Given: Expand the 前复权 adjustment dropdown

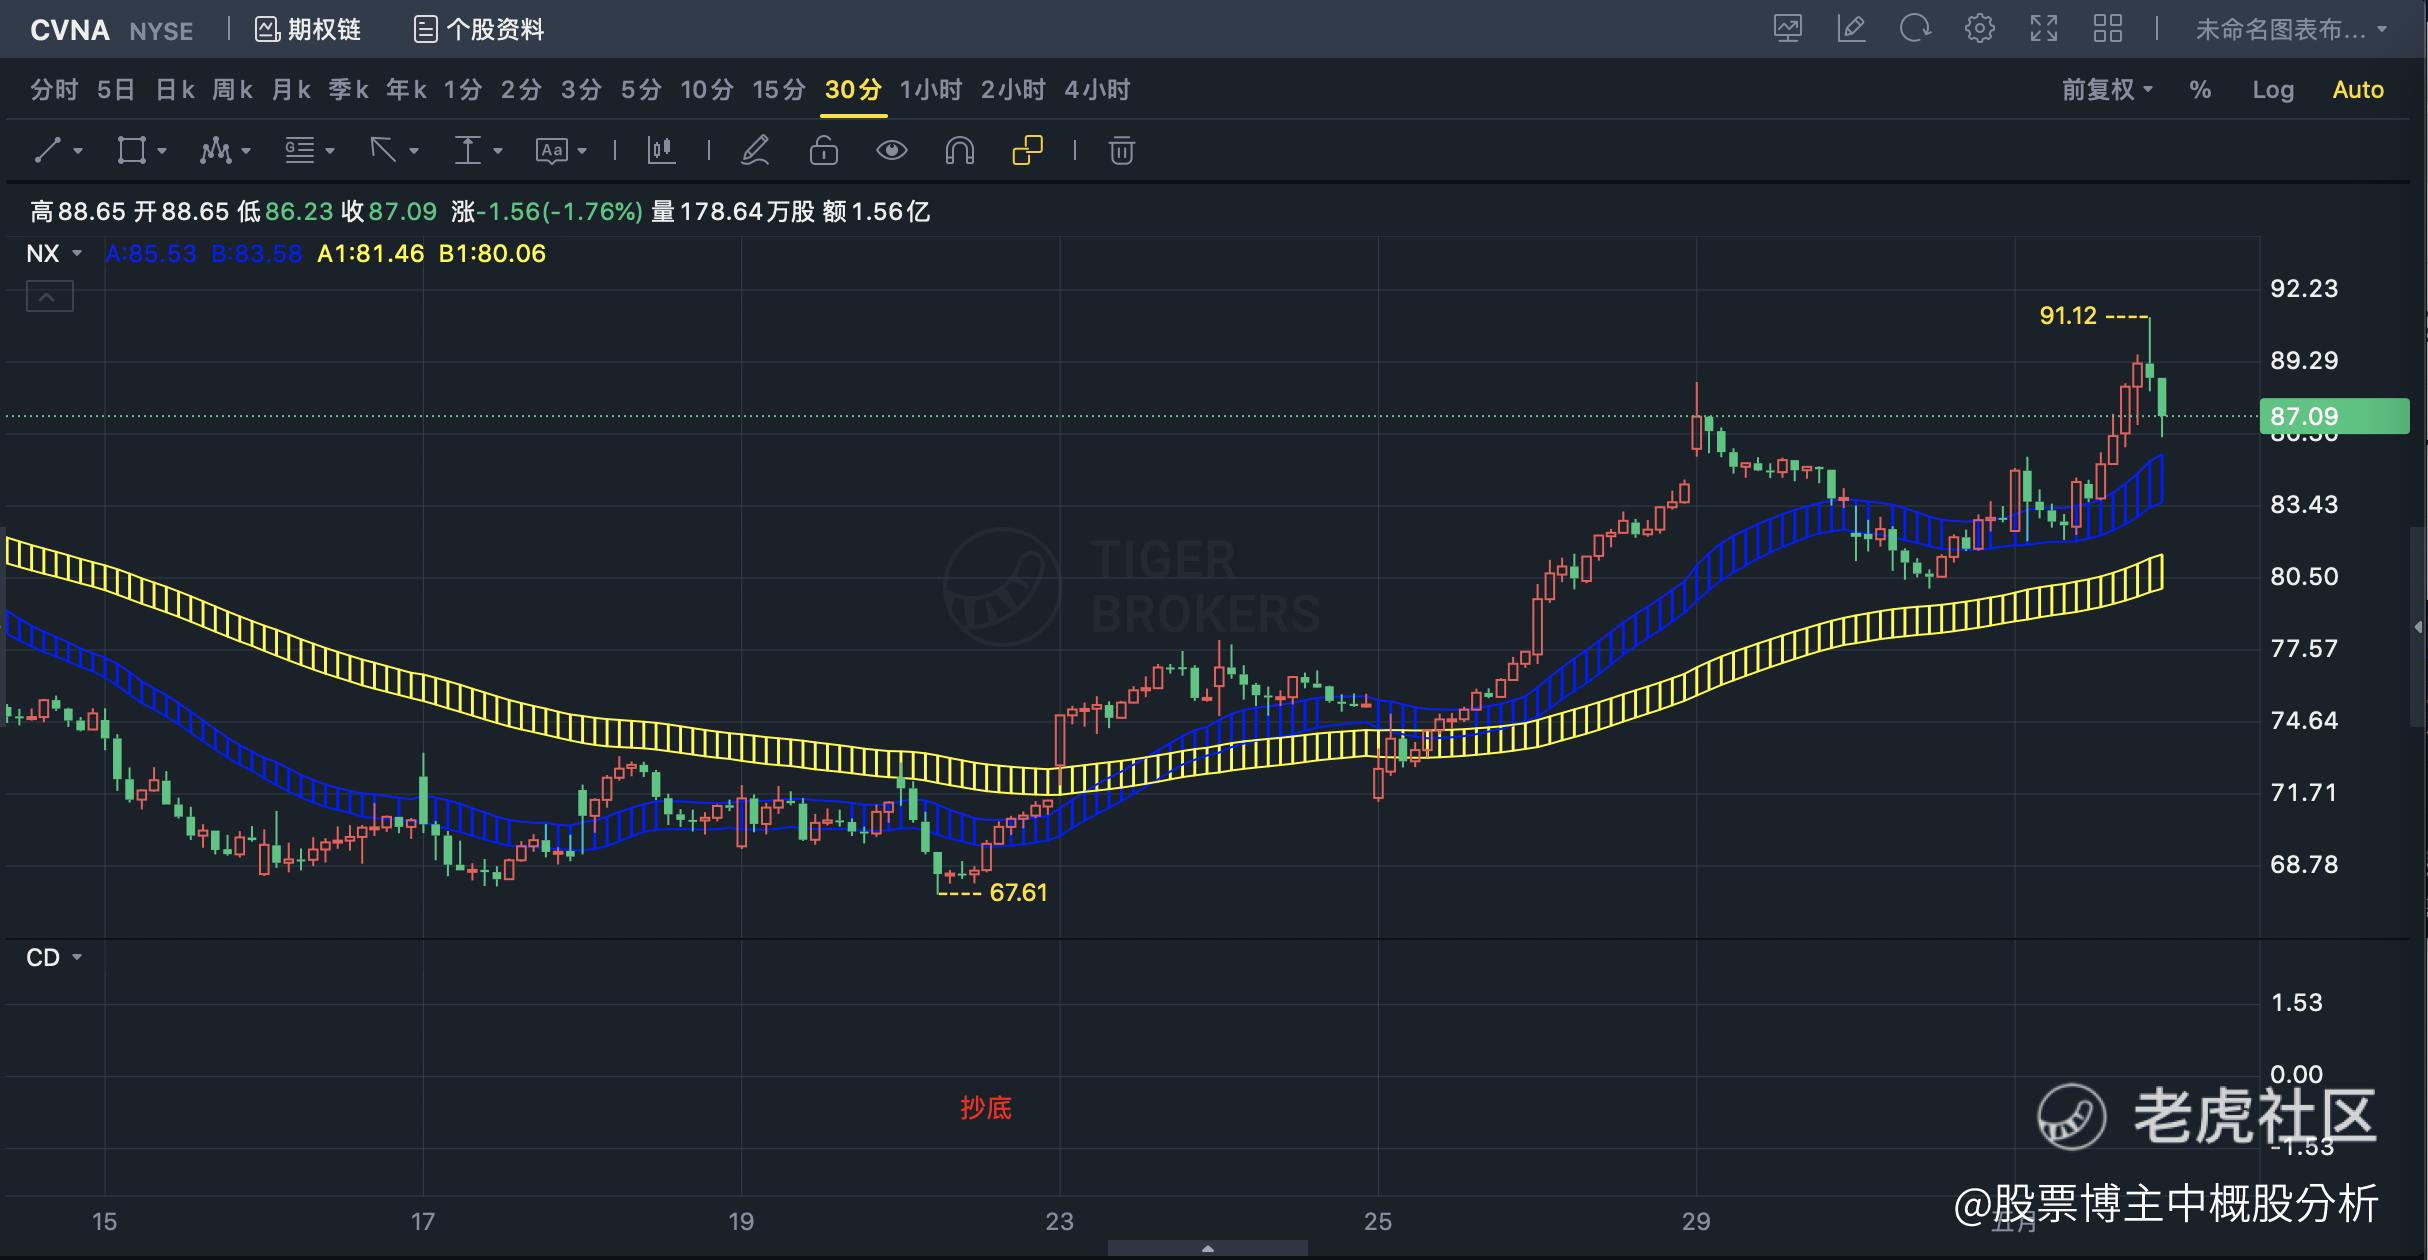Looking at the screenshot, I should click(2107, 90).
